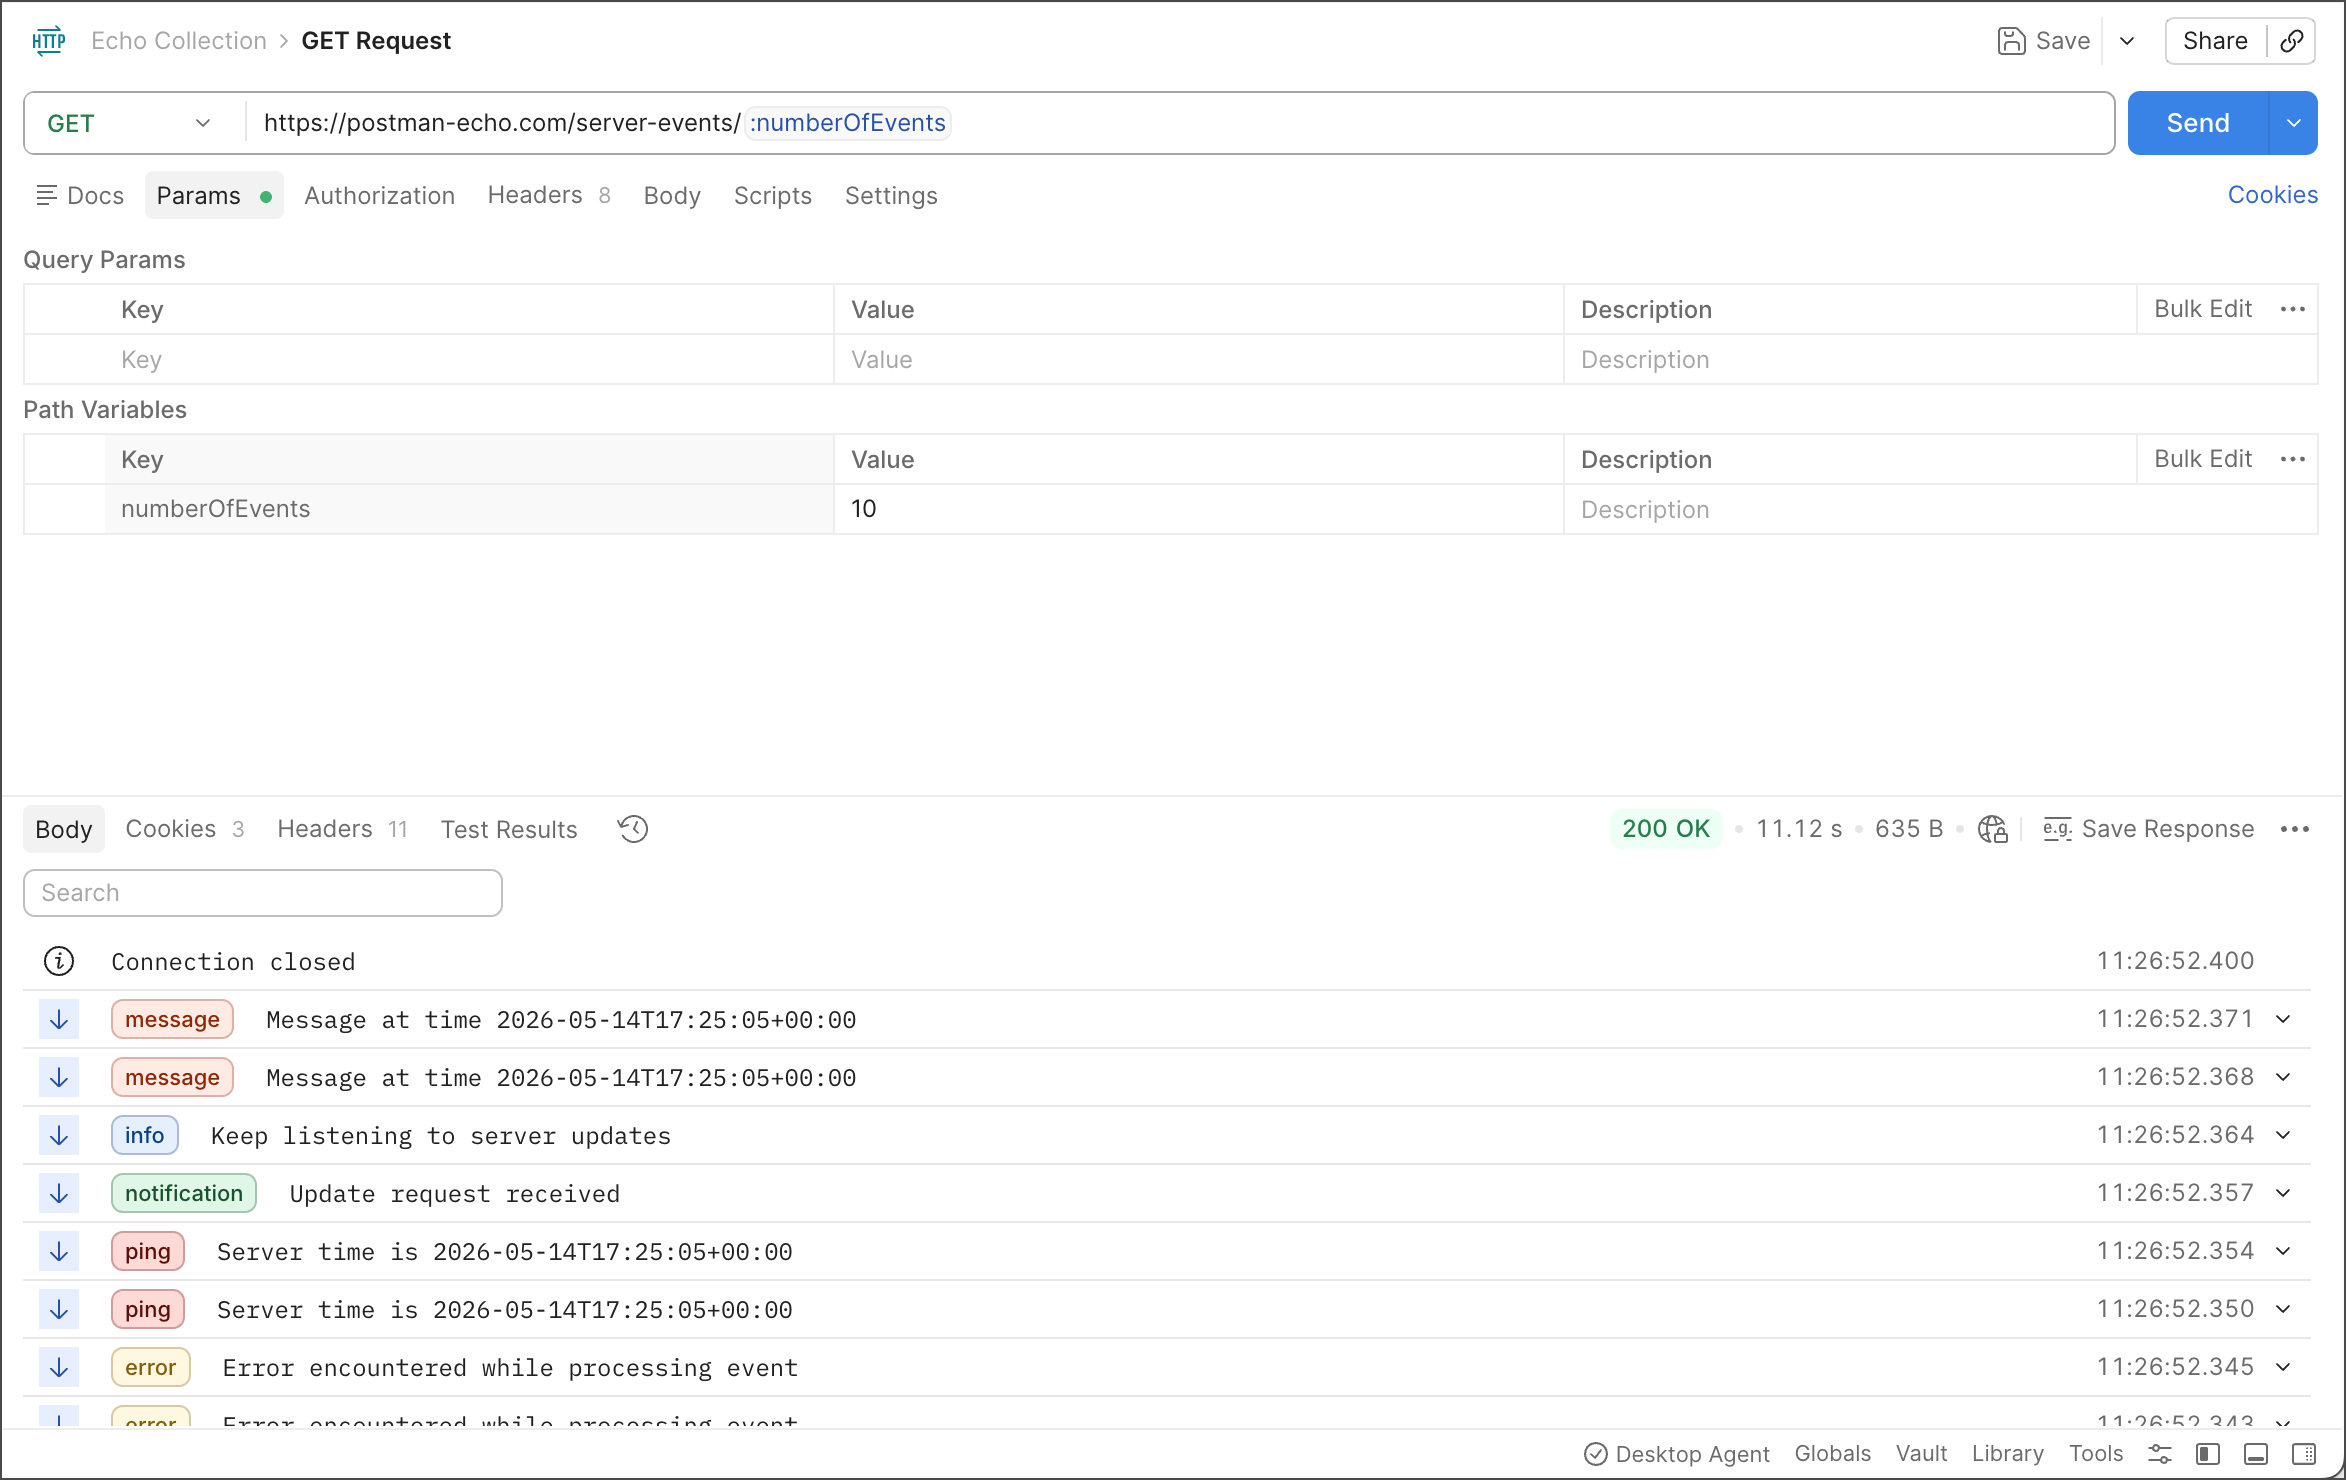2346x1480 pixels.
Task: Copy request link via chain icon
Action: pos(2291,41)
